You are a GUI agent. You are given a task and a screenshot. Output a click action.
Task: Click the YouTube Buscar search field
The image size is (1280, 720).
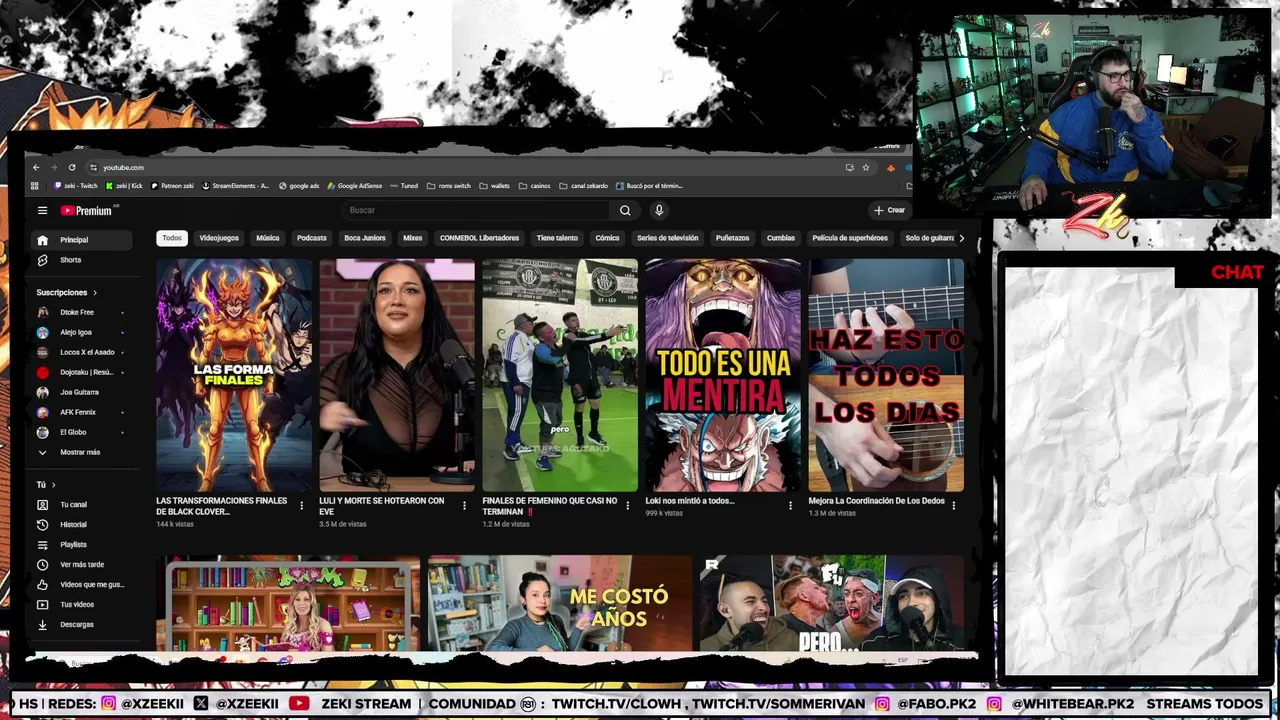tap(476, 210)
